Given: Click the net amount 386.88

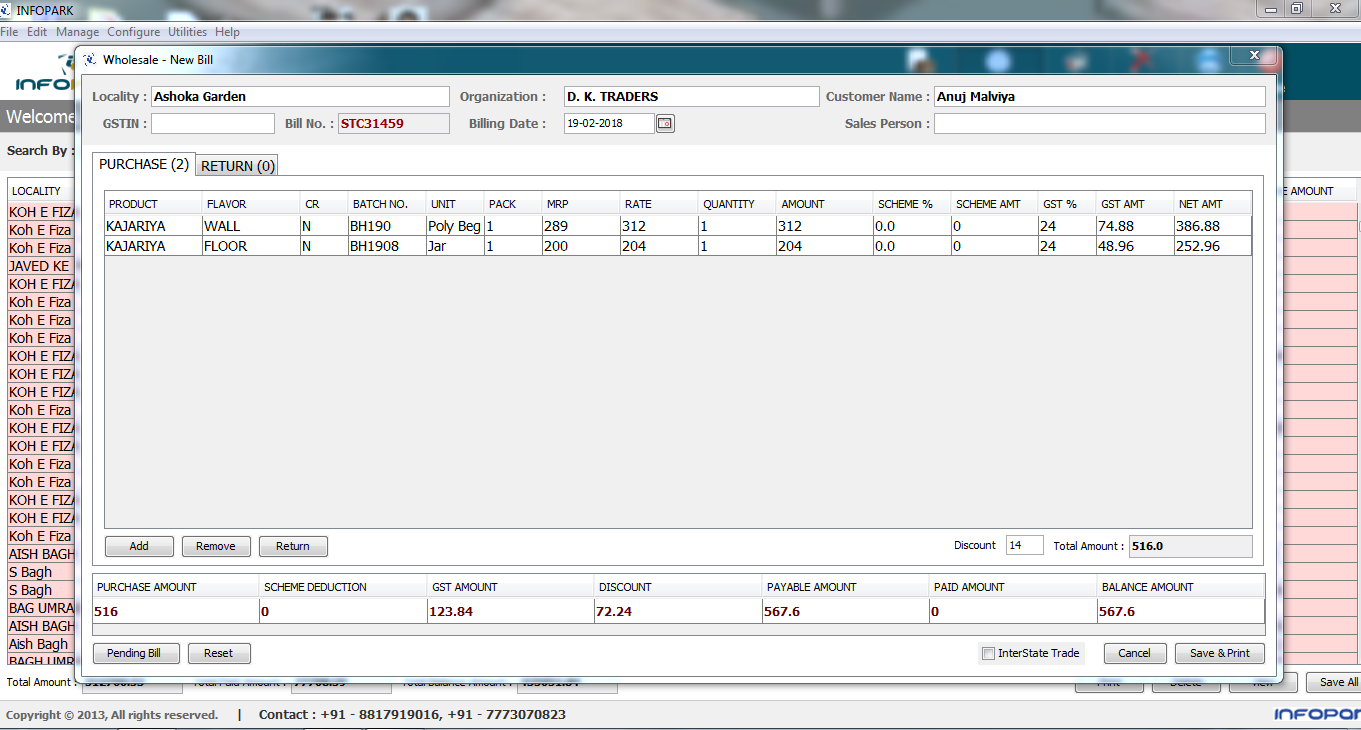Looking at the screenshot, I should coord(1213,226).
